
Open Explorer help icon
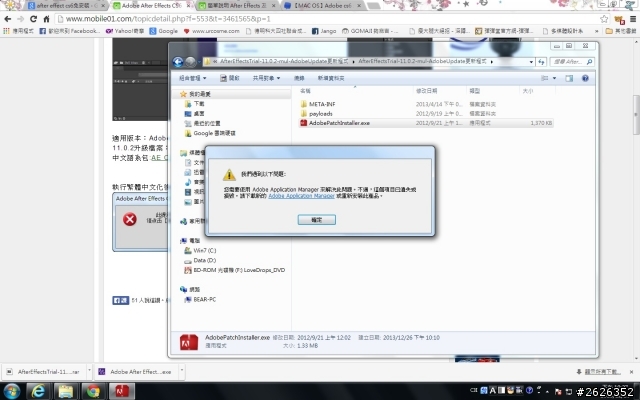(x=585, y=78)
